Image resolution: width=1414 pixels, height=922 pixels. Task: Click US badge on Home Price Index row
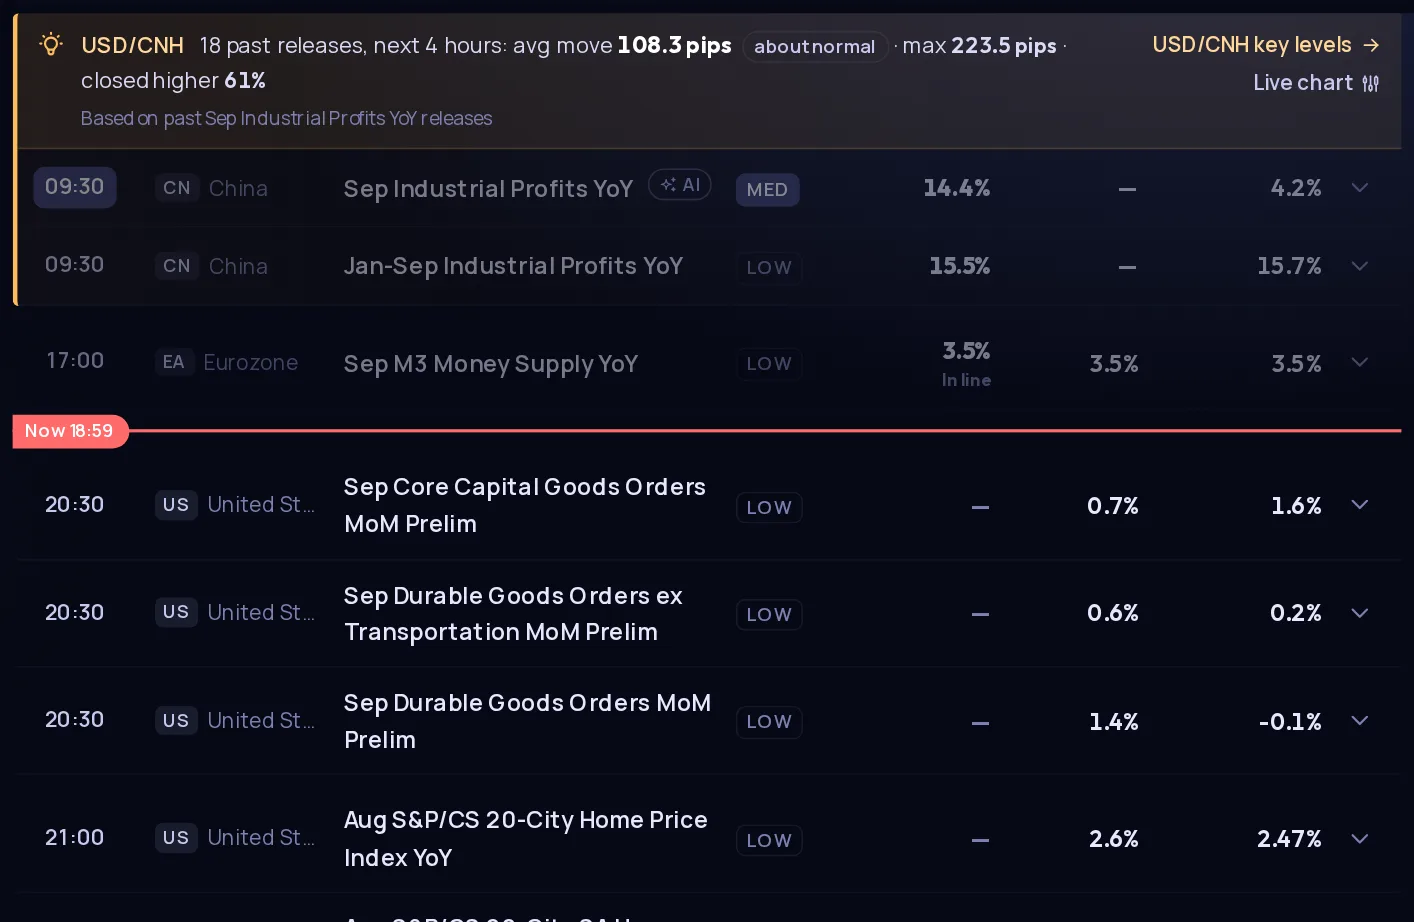(176, 838)
